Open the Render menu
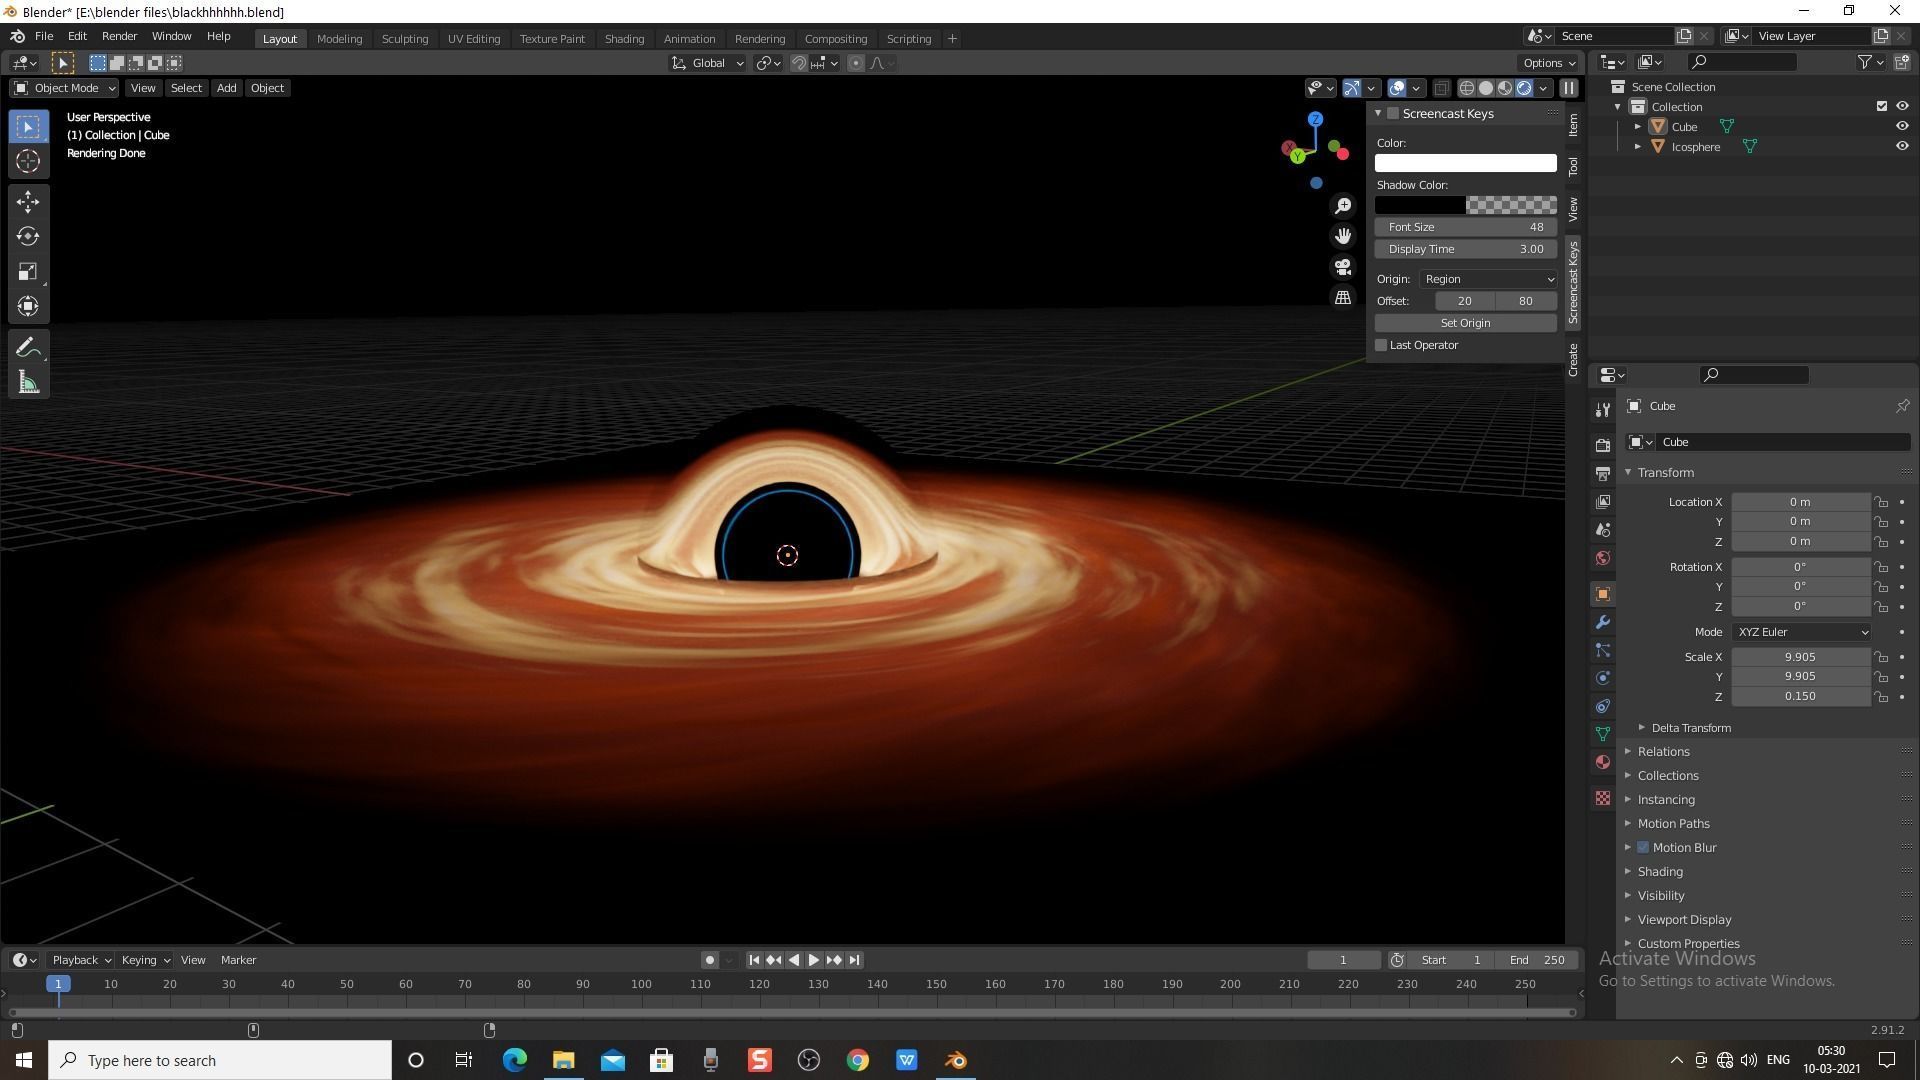This screenshot has height=1080, width=1920. (x=119, y=36)
